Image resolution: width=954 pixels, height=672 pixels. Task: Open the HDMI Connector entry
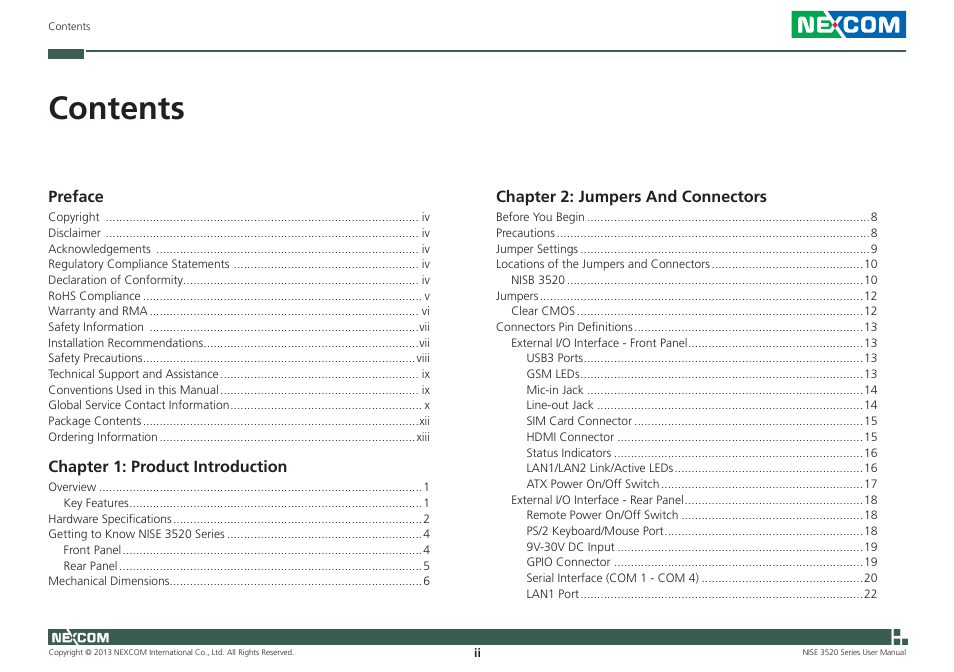coord(702,437)
